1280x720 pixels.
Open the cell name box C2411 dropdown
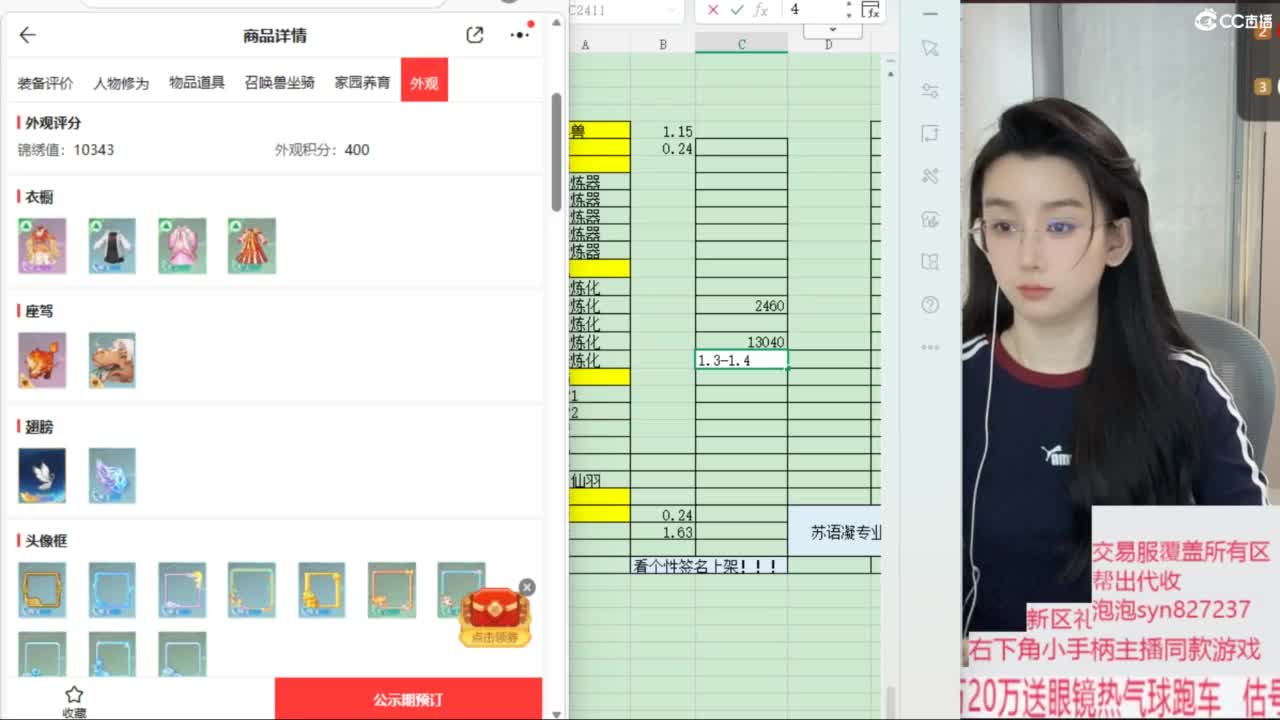click(672, 11)
